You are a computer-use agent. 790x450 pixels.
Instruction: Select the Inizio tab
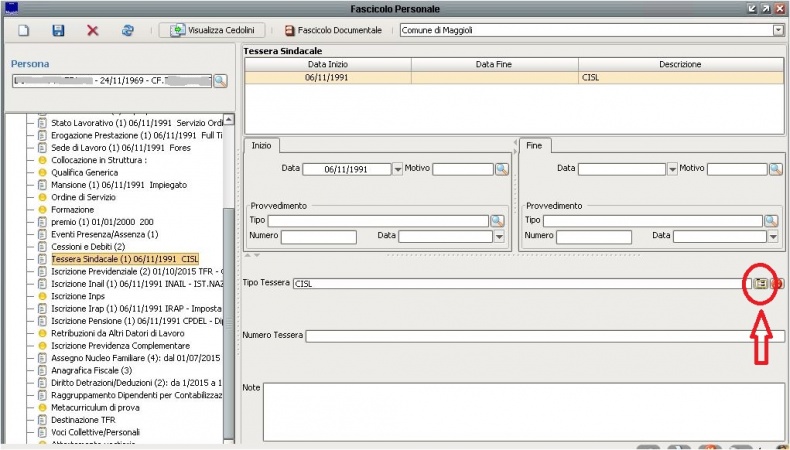pyautogui.click(x=262, y=145)
